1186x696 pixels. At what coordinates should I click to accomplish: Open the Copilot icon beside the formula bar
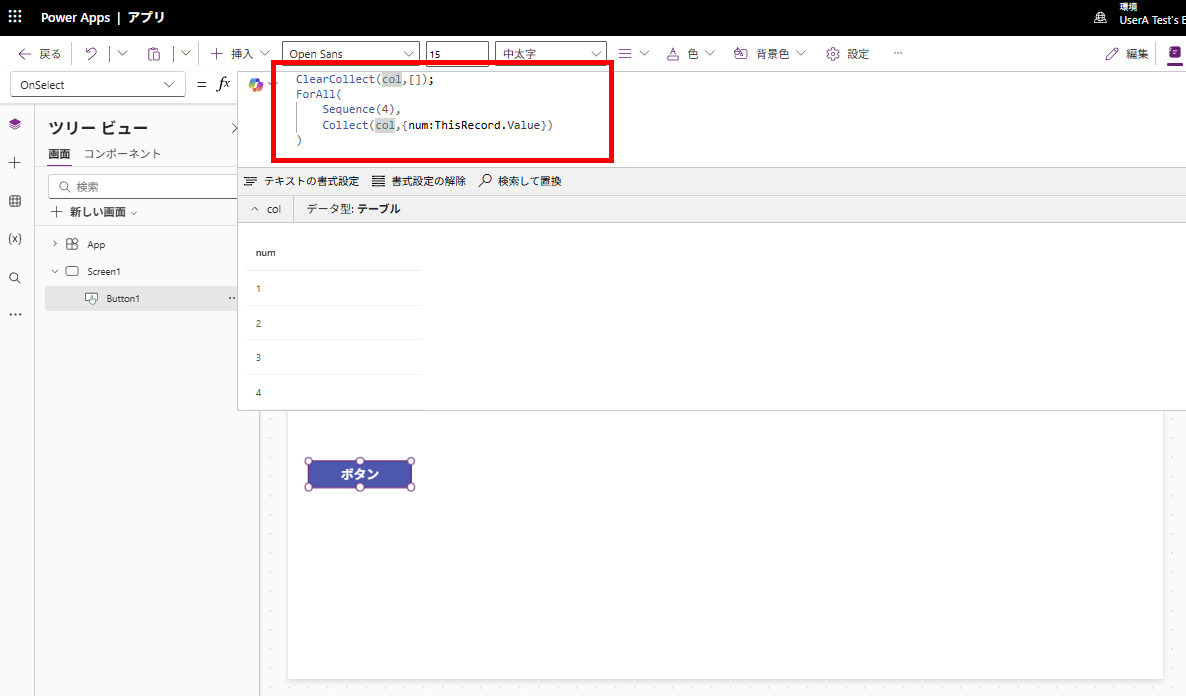point(257,84)
